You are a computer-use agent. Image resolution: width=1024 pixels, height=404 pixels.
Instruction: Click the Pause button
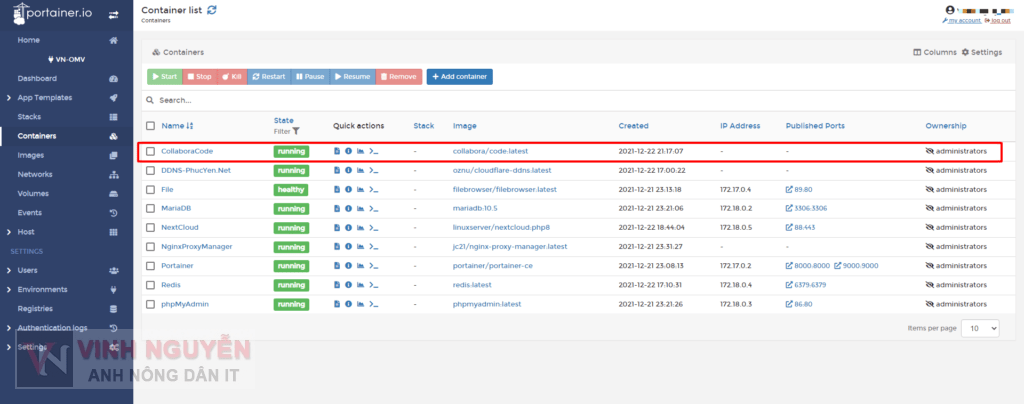[x=310, y=77]
